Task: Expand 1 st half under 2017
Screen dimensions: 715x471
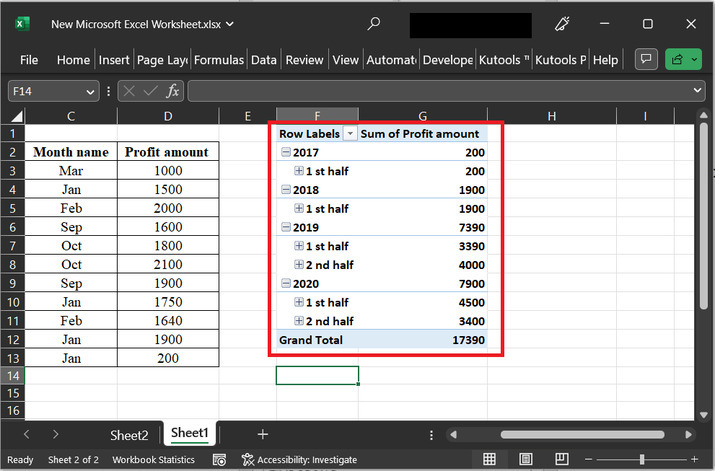Action: click(299, 171)
